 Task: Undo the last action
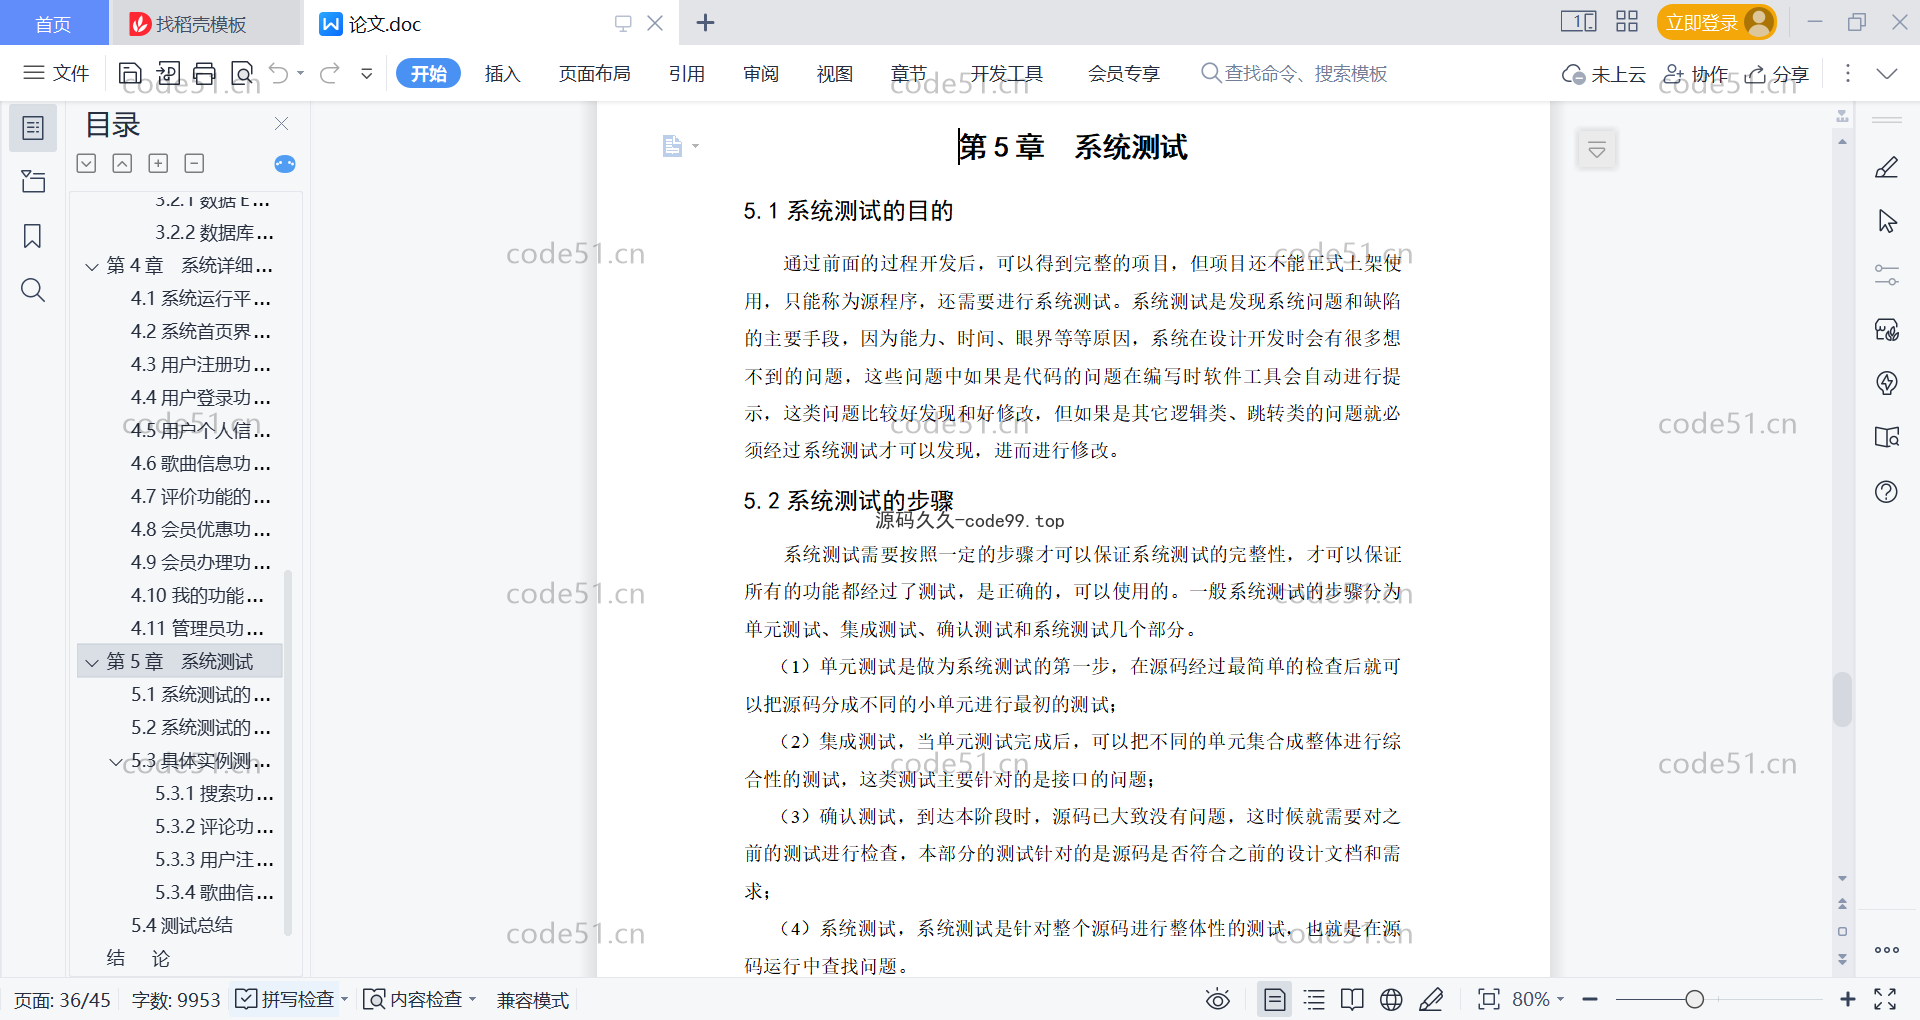(x=279, y=73)
